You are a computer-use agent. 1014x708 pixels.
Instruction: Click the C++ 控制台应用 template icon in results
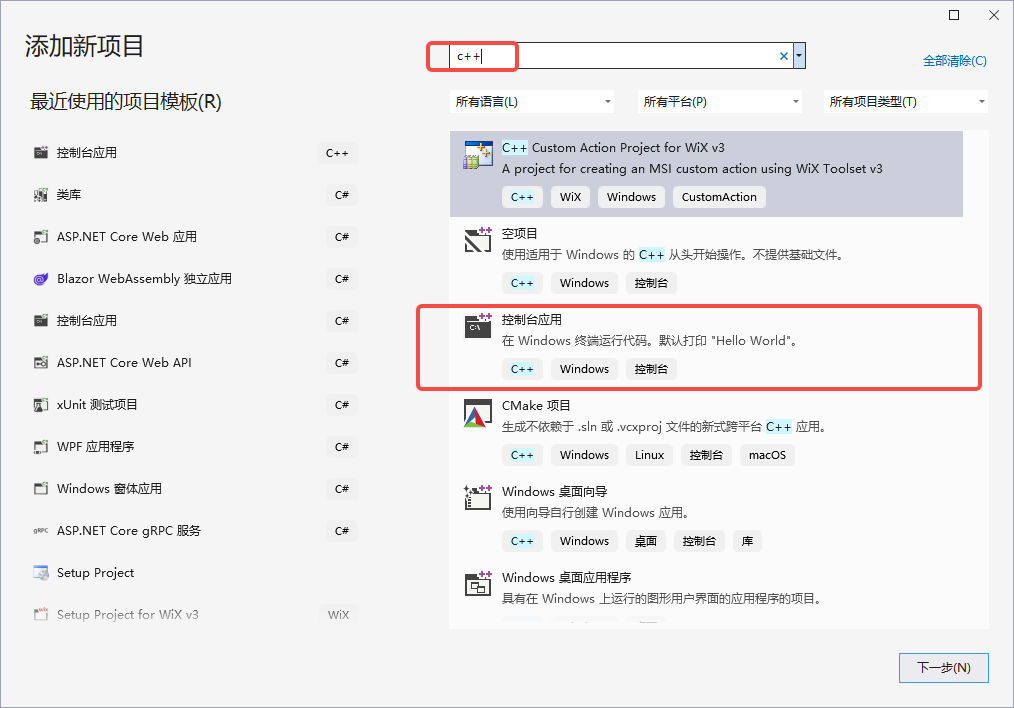click(478, 326)
